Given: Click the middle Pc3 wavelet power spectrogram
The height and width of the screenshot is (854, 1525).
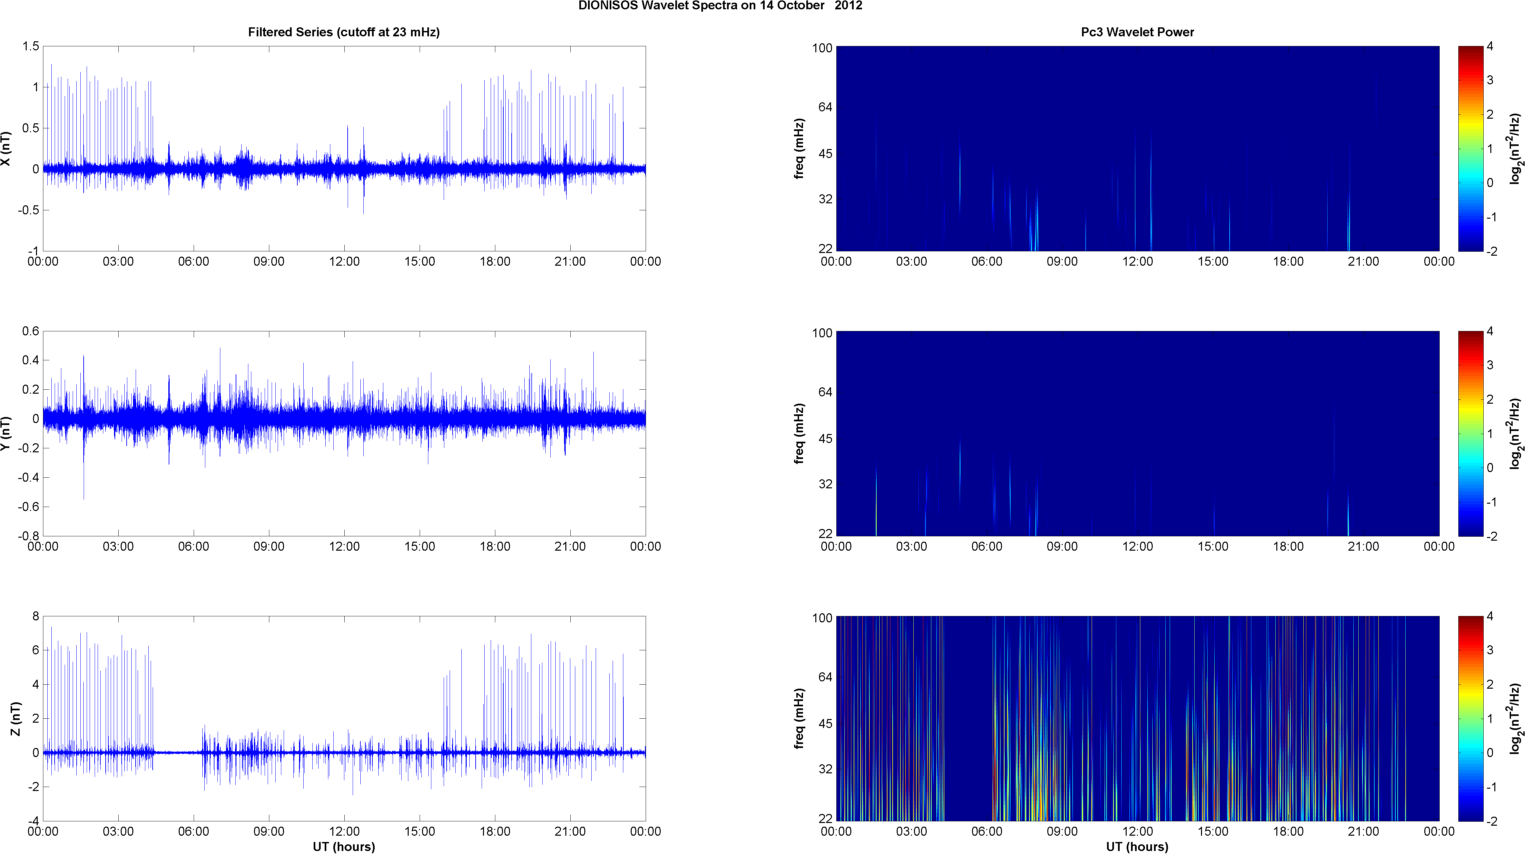Looking at the screenshot, I should pos(1137,434).
